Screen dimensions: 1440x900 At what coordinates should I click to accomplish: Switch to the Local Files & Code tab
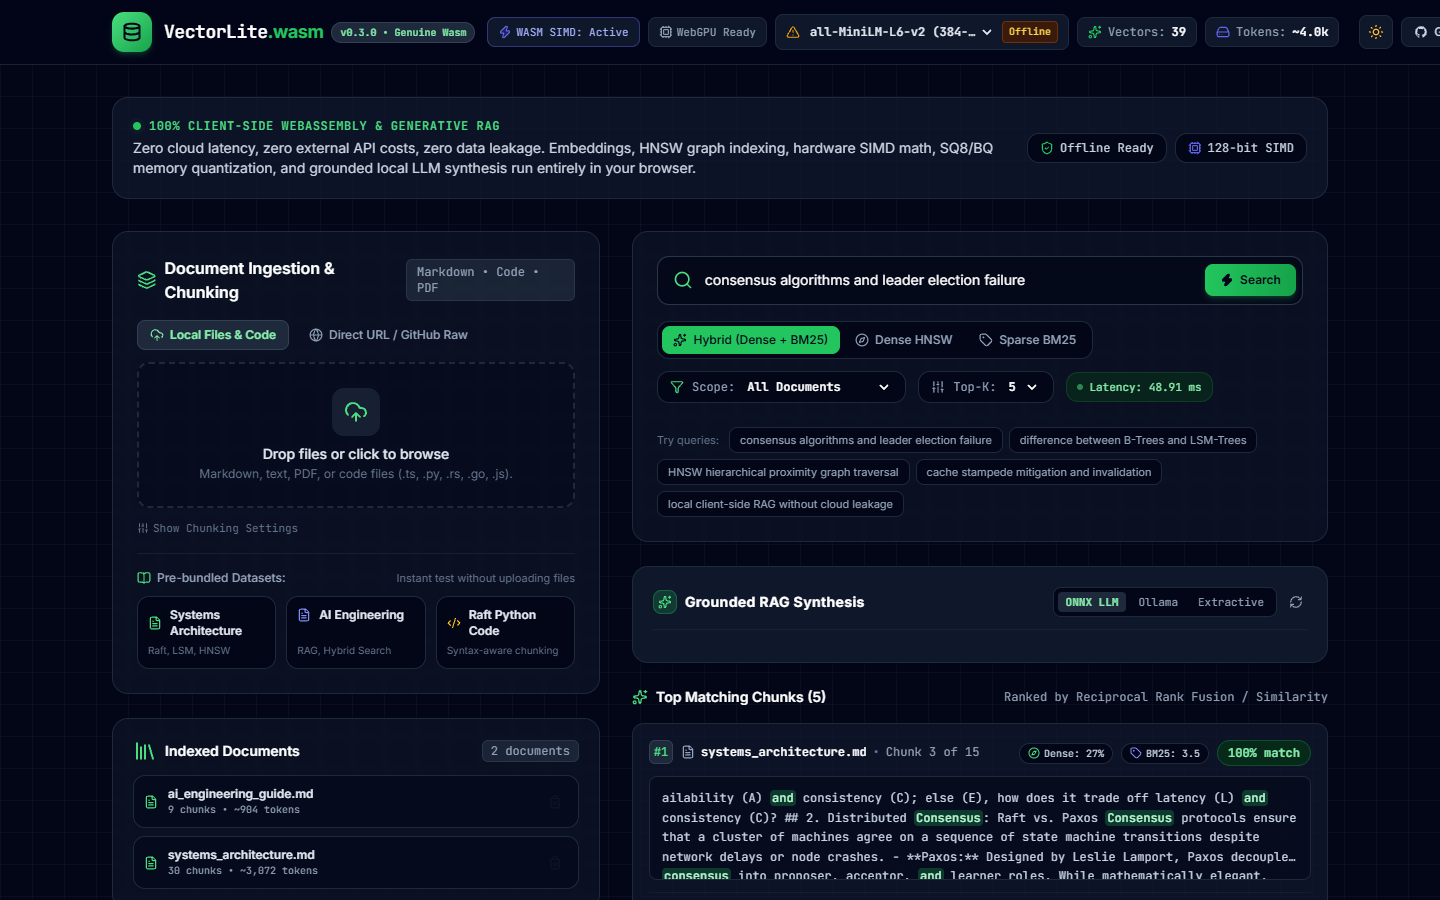[x=213, y=335]
